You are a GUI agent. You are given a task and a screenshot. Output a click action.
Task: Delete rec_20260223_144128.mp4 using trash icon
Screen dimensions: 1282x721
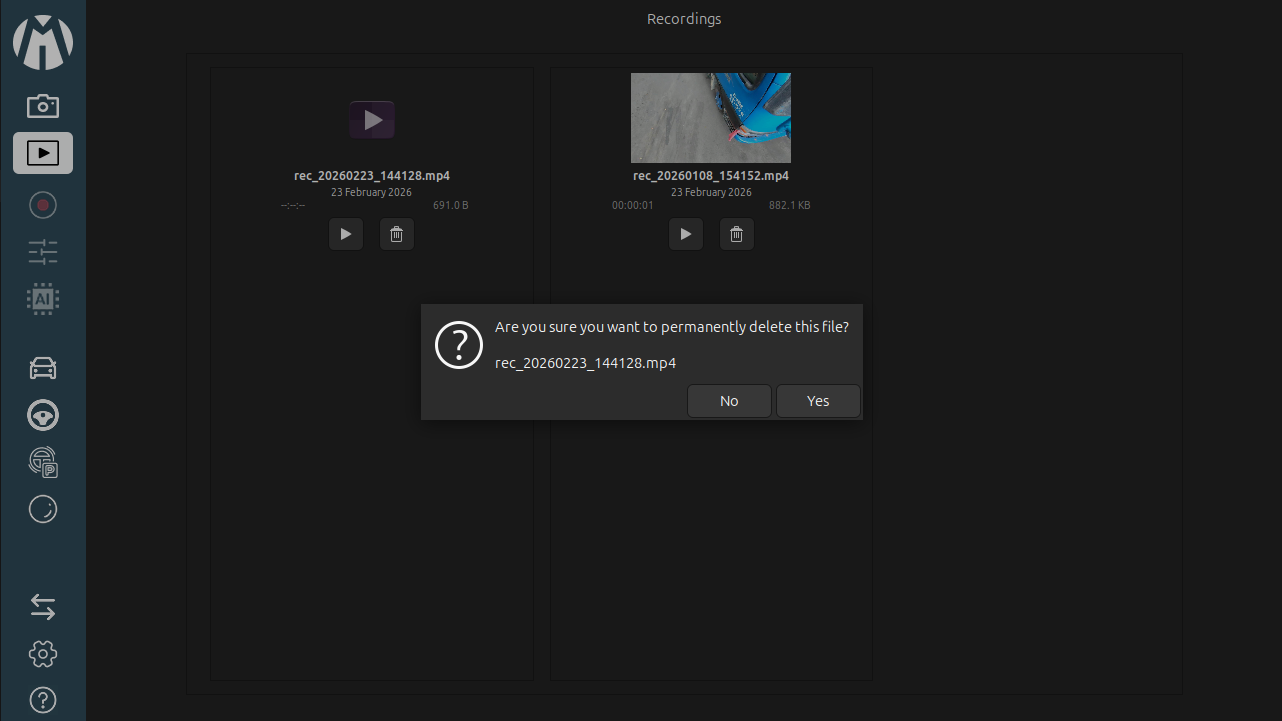coord(397,234)
